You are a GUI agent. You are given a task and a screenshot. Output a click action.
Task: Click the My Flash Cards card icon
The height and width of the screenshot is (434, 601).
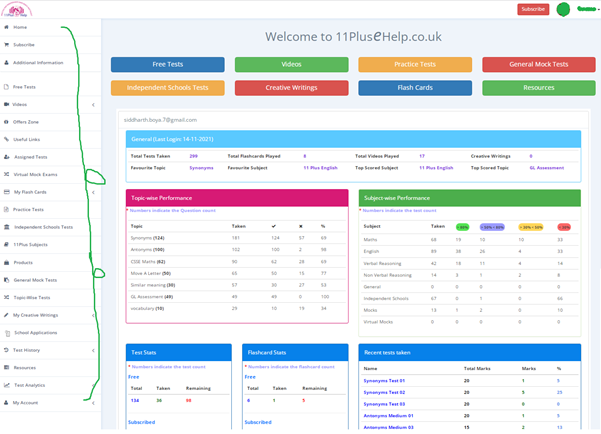point(7,192)
